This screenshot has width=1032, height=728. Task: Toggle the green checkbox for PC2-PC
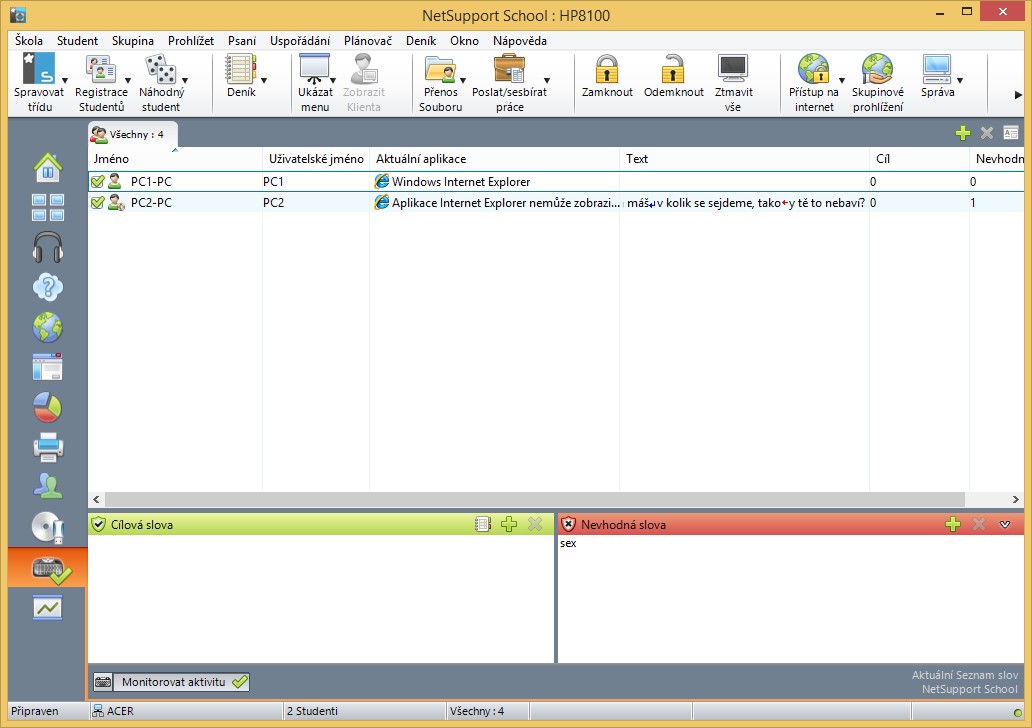[x=97, y=203]
